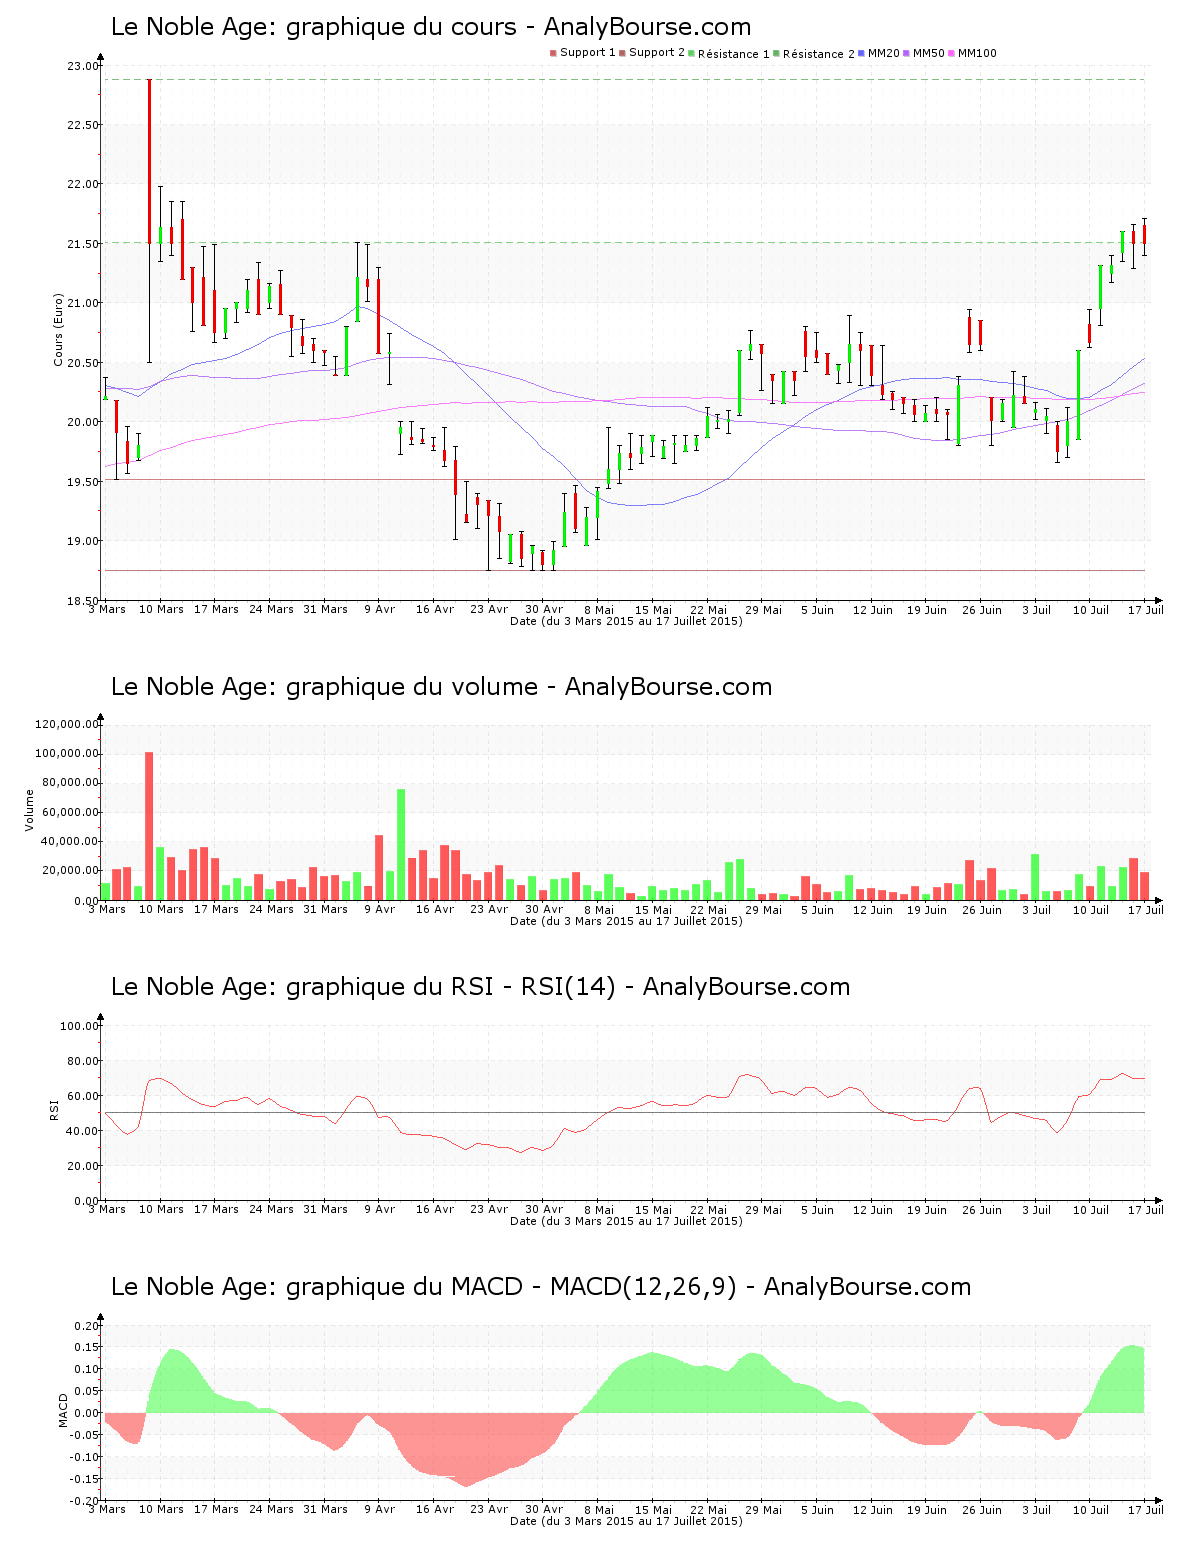The image size is (1200, 1550).
Task: Click the red Support 1 legend swatch
Action: [x=553, y=53]
